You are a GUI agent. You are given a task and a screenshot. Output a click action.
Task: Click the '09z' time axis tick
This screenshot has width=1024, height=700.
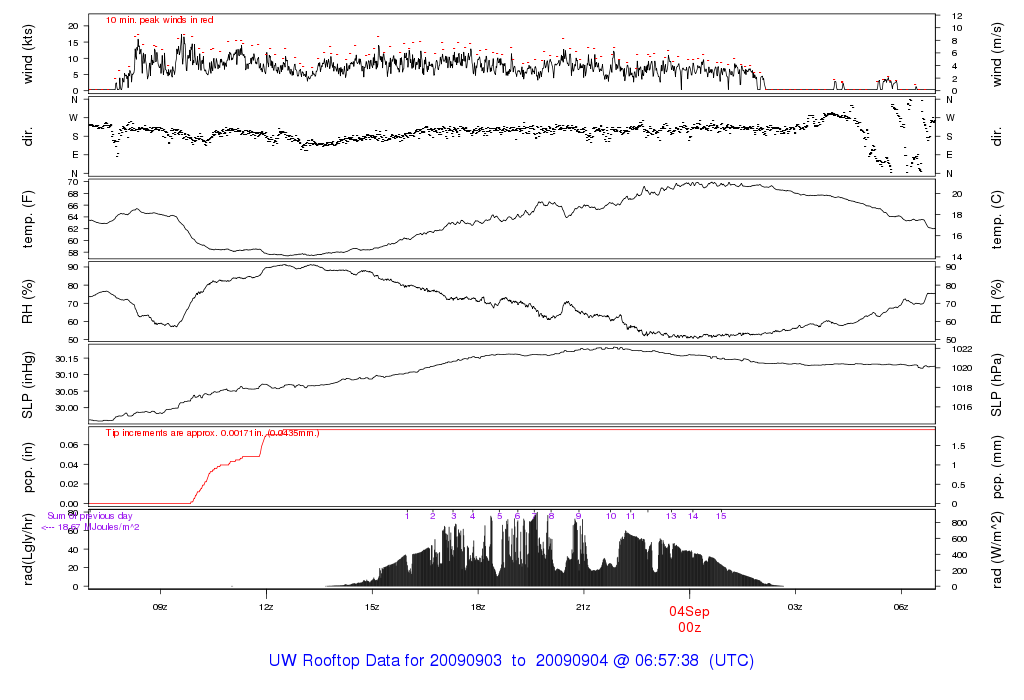coord(160,607)
